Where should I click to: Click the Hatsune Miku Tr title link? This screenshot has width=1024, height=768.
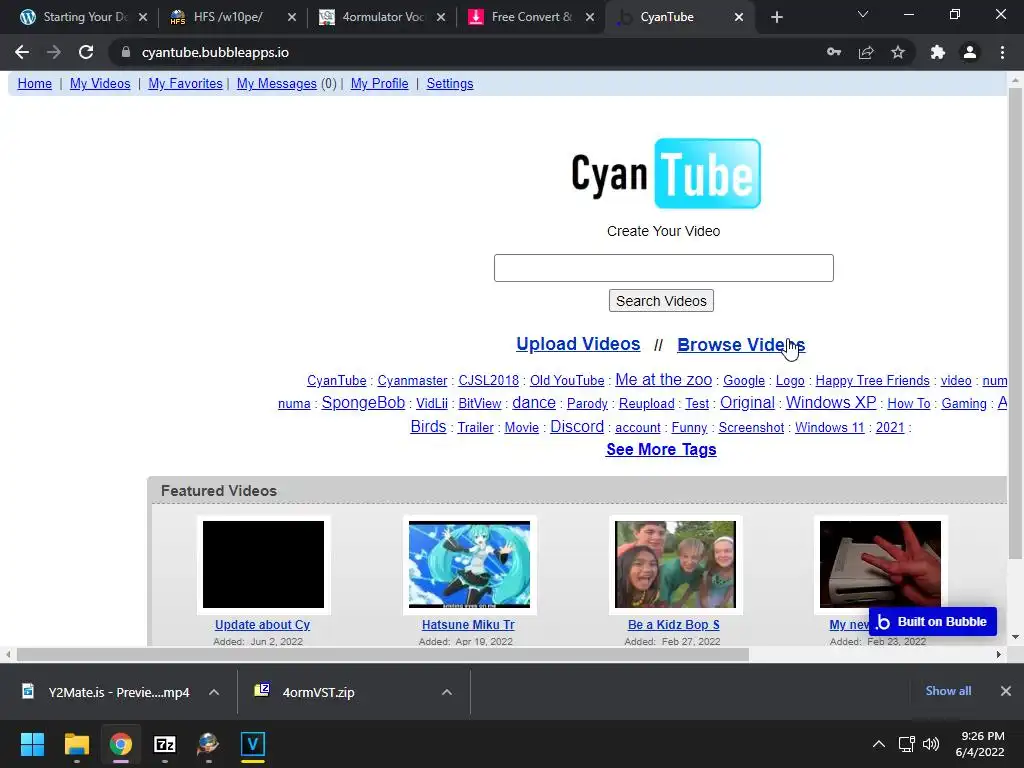click(468, 624)
